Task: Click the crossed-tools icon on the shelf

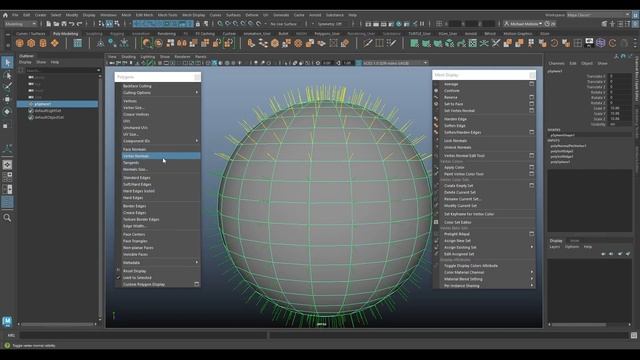Action: tap(496, 43)
